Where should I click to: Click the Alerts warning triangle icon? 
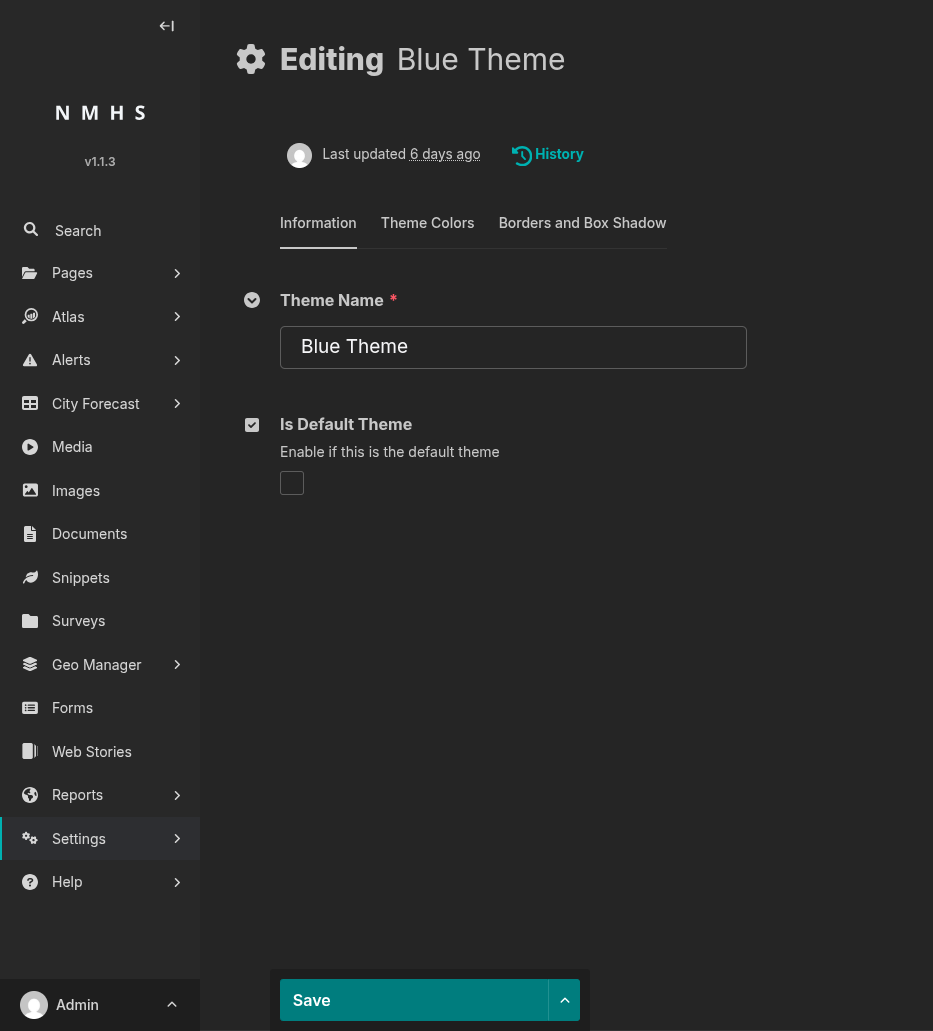tap(30, 360)
